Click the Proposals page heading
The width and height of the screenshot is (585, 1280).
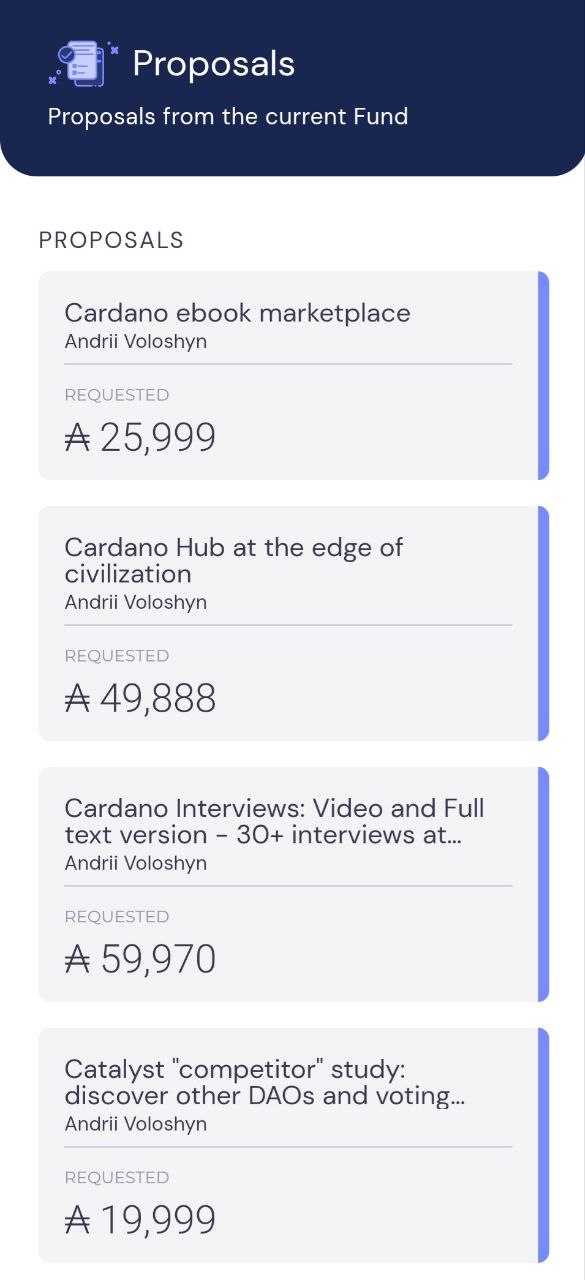point(214,64)
